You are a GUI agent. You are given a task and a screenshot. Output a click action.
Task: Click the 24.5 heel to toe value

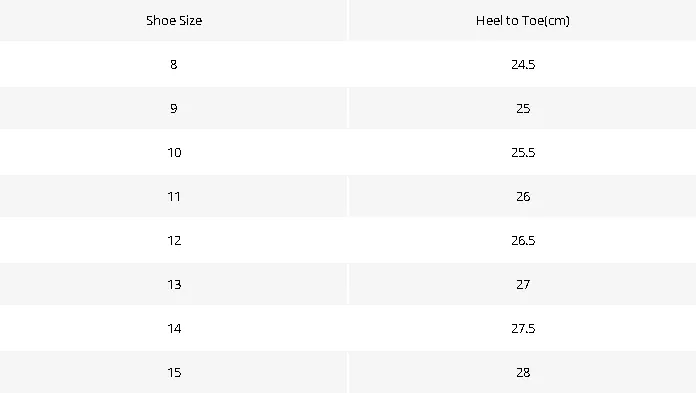(x=523, y=64)
